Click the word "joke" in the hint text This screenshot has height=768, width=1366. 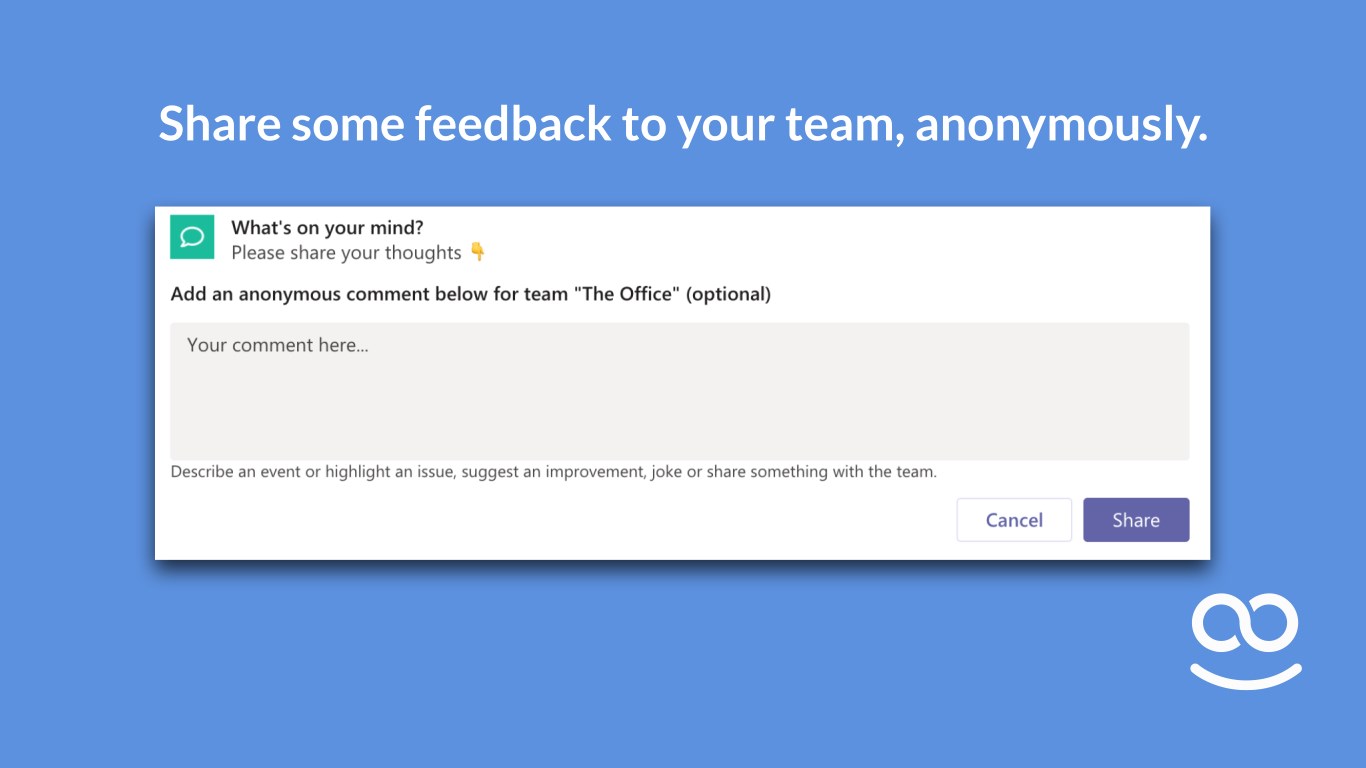[666, 472]
